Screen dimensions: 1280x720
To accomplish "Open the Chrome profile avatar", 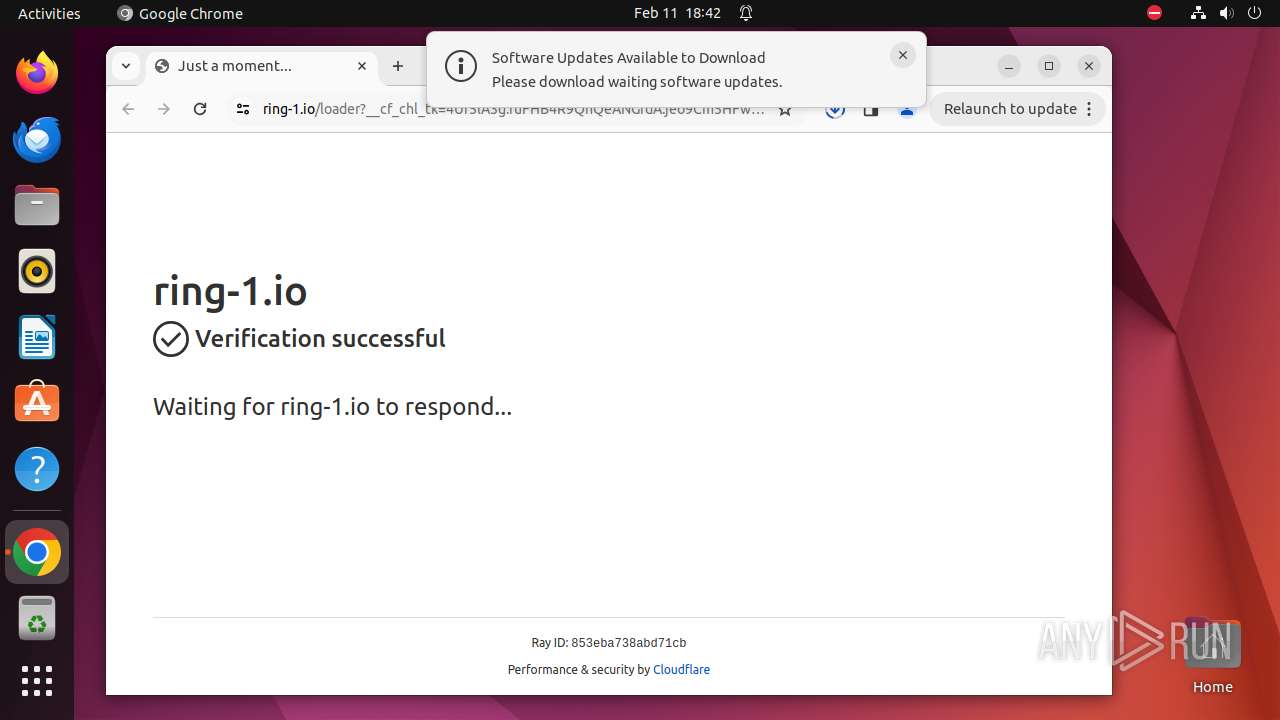I will (x=907, y=110).
